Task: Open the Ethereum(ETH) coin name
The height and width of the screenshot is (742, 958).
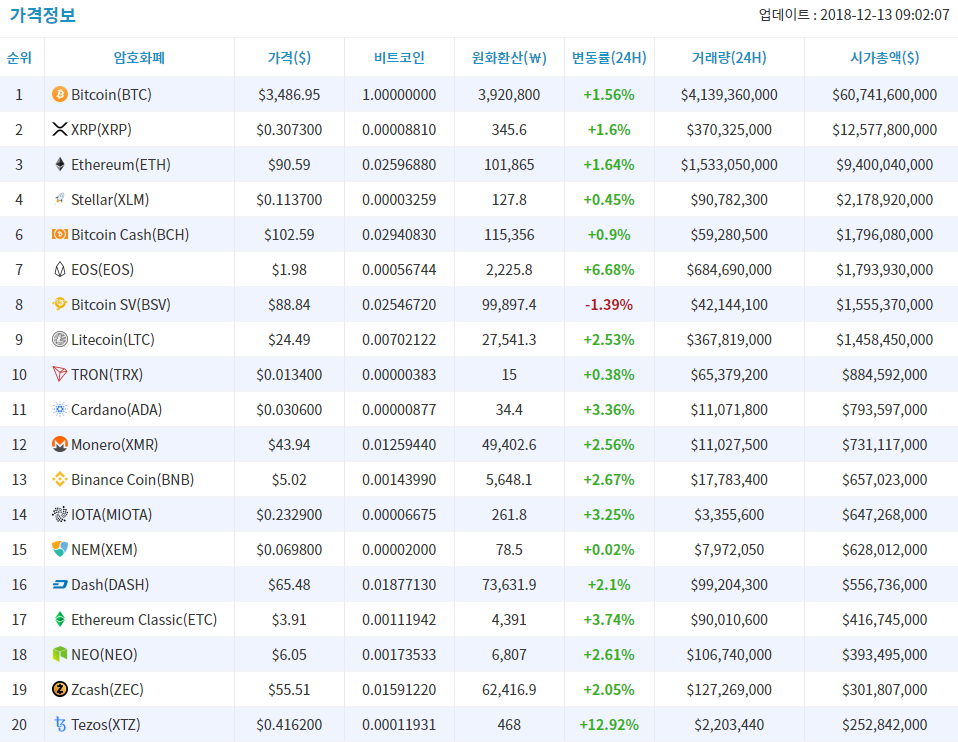Action: click(121, 164)
